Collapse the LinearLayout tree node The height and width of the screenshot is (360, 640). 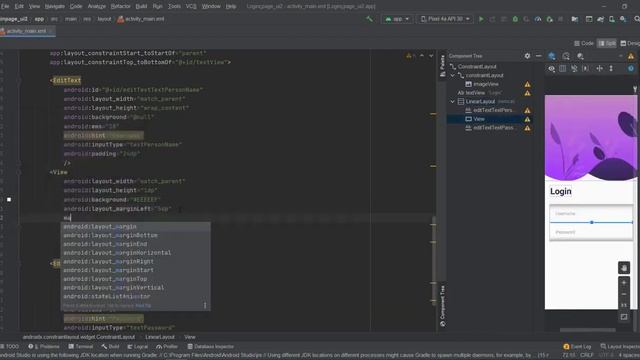pos(453,102)
